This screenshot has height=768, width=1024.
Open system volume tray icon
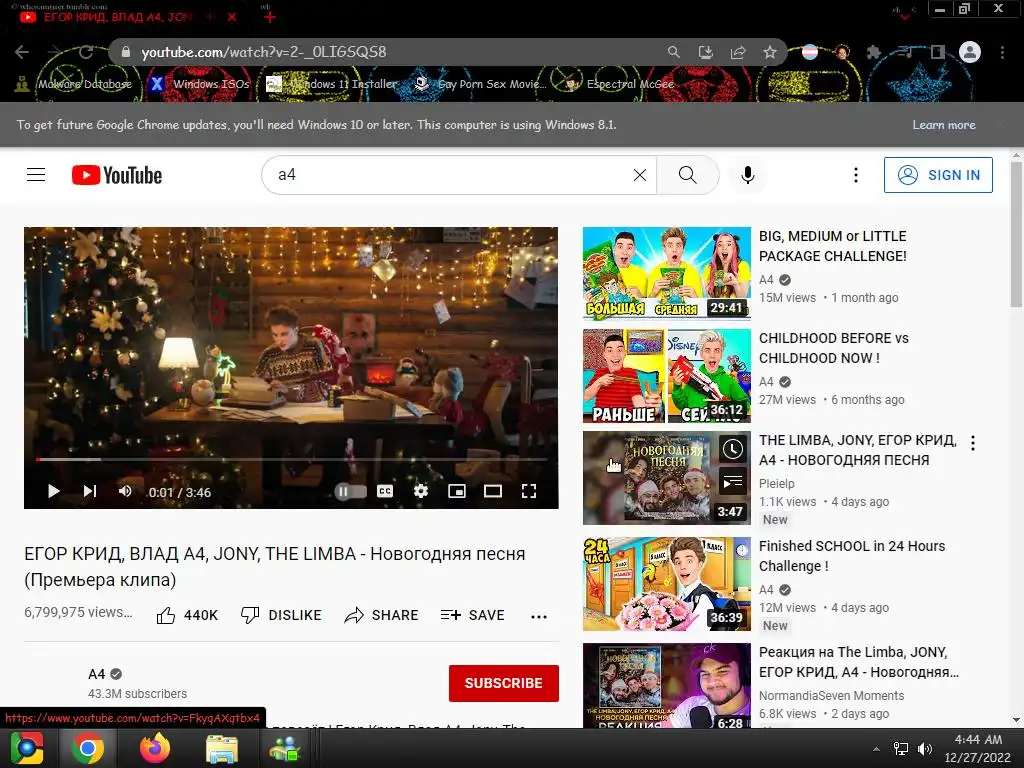pos(925,749)
